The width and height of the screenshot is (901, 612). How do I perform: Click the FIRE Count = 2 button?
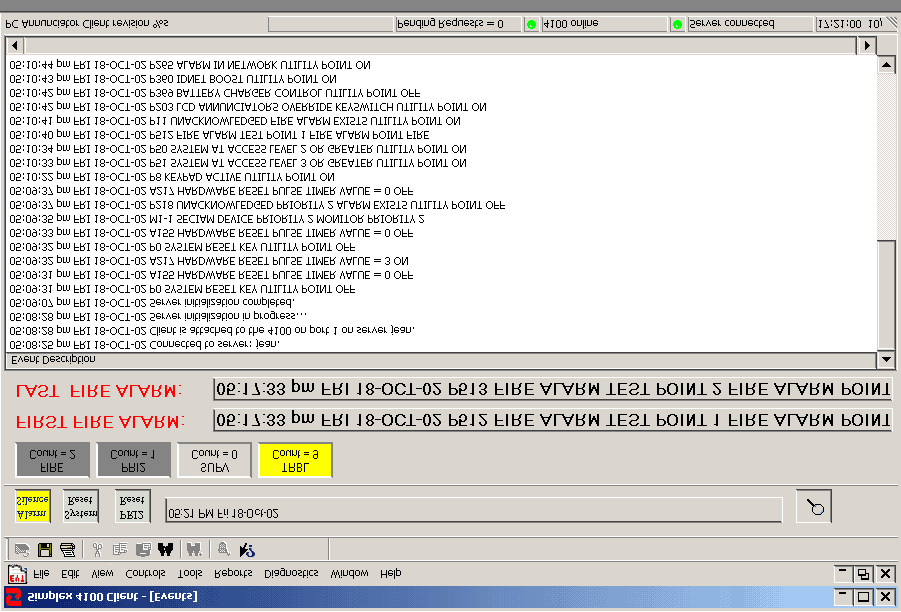tap(52, 460)
